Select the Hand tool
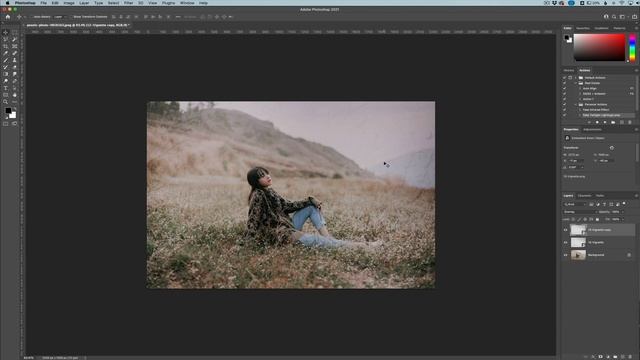 tap(15, 95)
